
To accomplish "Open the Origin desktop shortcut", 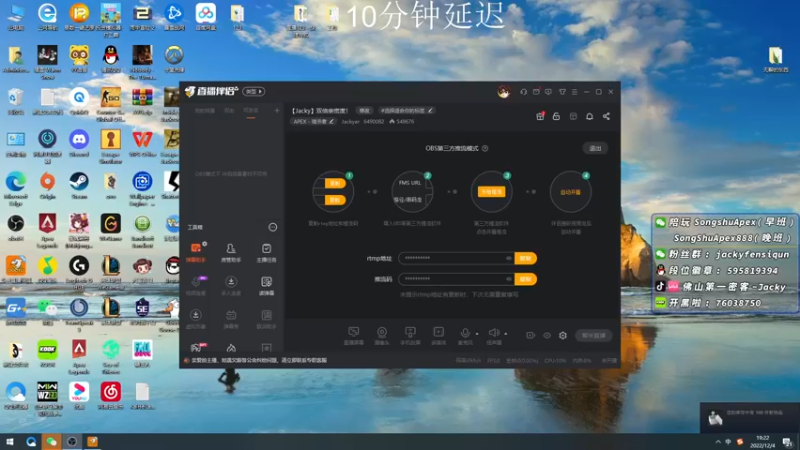I will point(47,185).
